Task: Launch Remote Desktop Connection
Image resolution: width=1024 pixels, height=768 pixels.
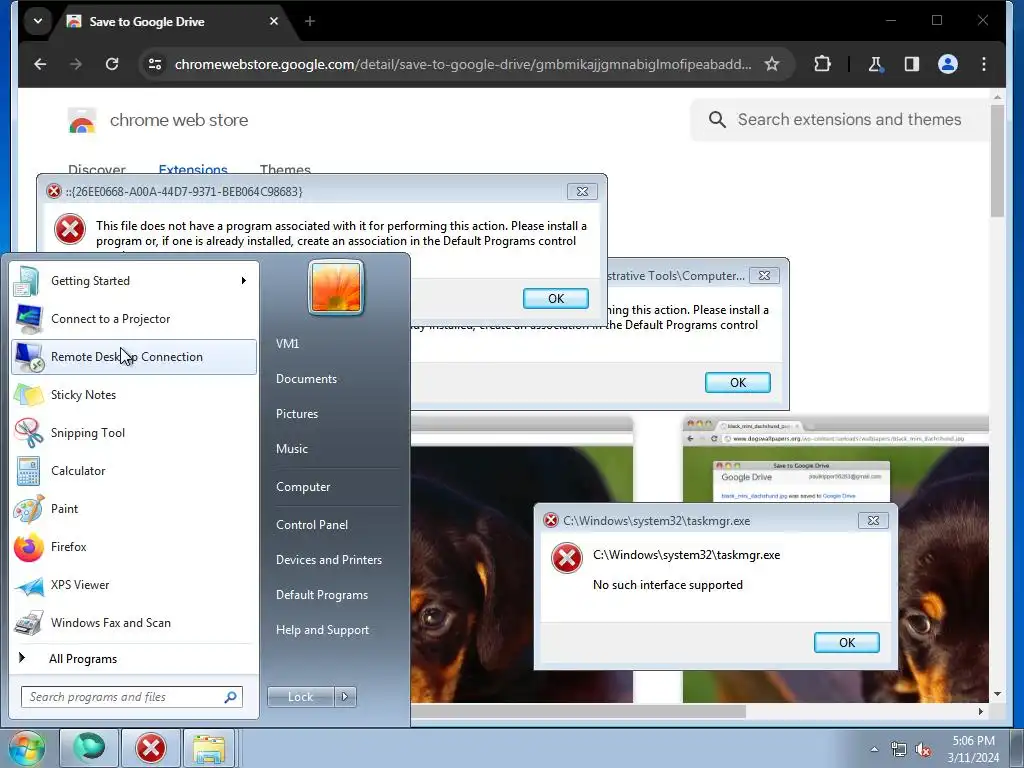Action: click(x=134, y=357)
